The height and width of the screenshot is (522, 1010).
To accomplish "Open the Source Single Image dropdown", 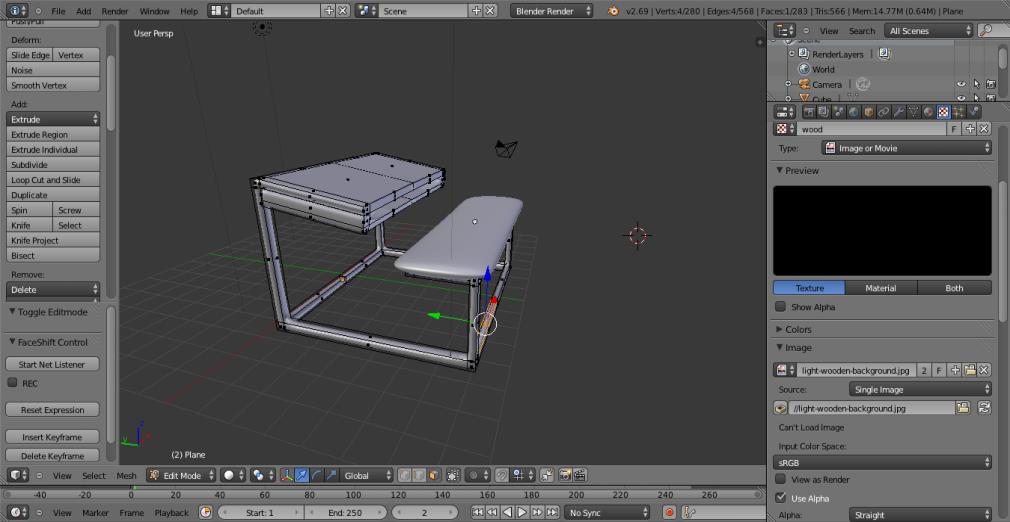I will (920, 389).
